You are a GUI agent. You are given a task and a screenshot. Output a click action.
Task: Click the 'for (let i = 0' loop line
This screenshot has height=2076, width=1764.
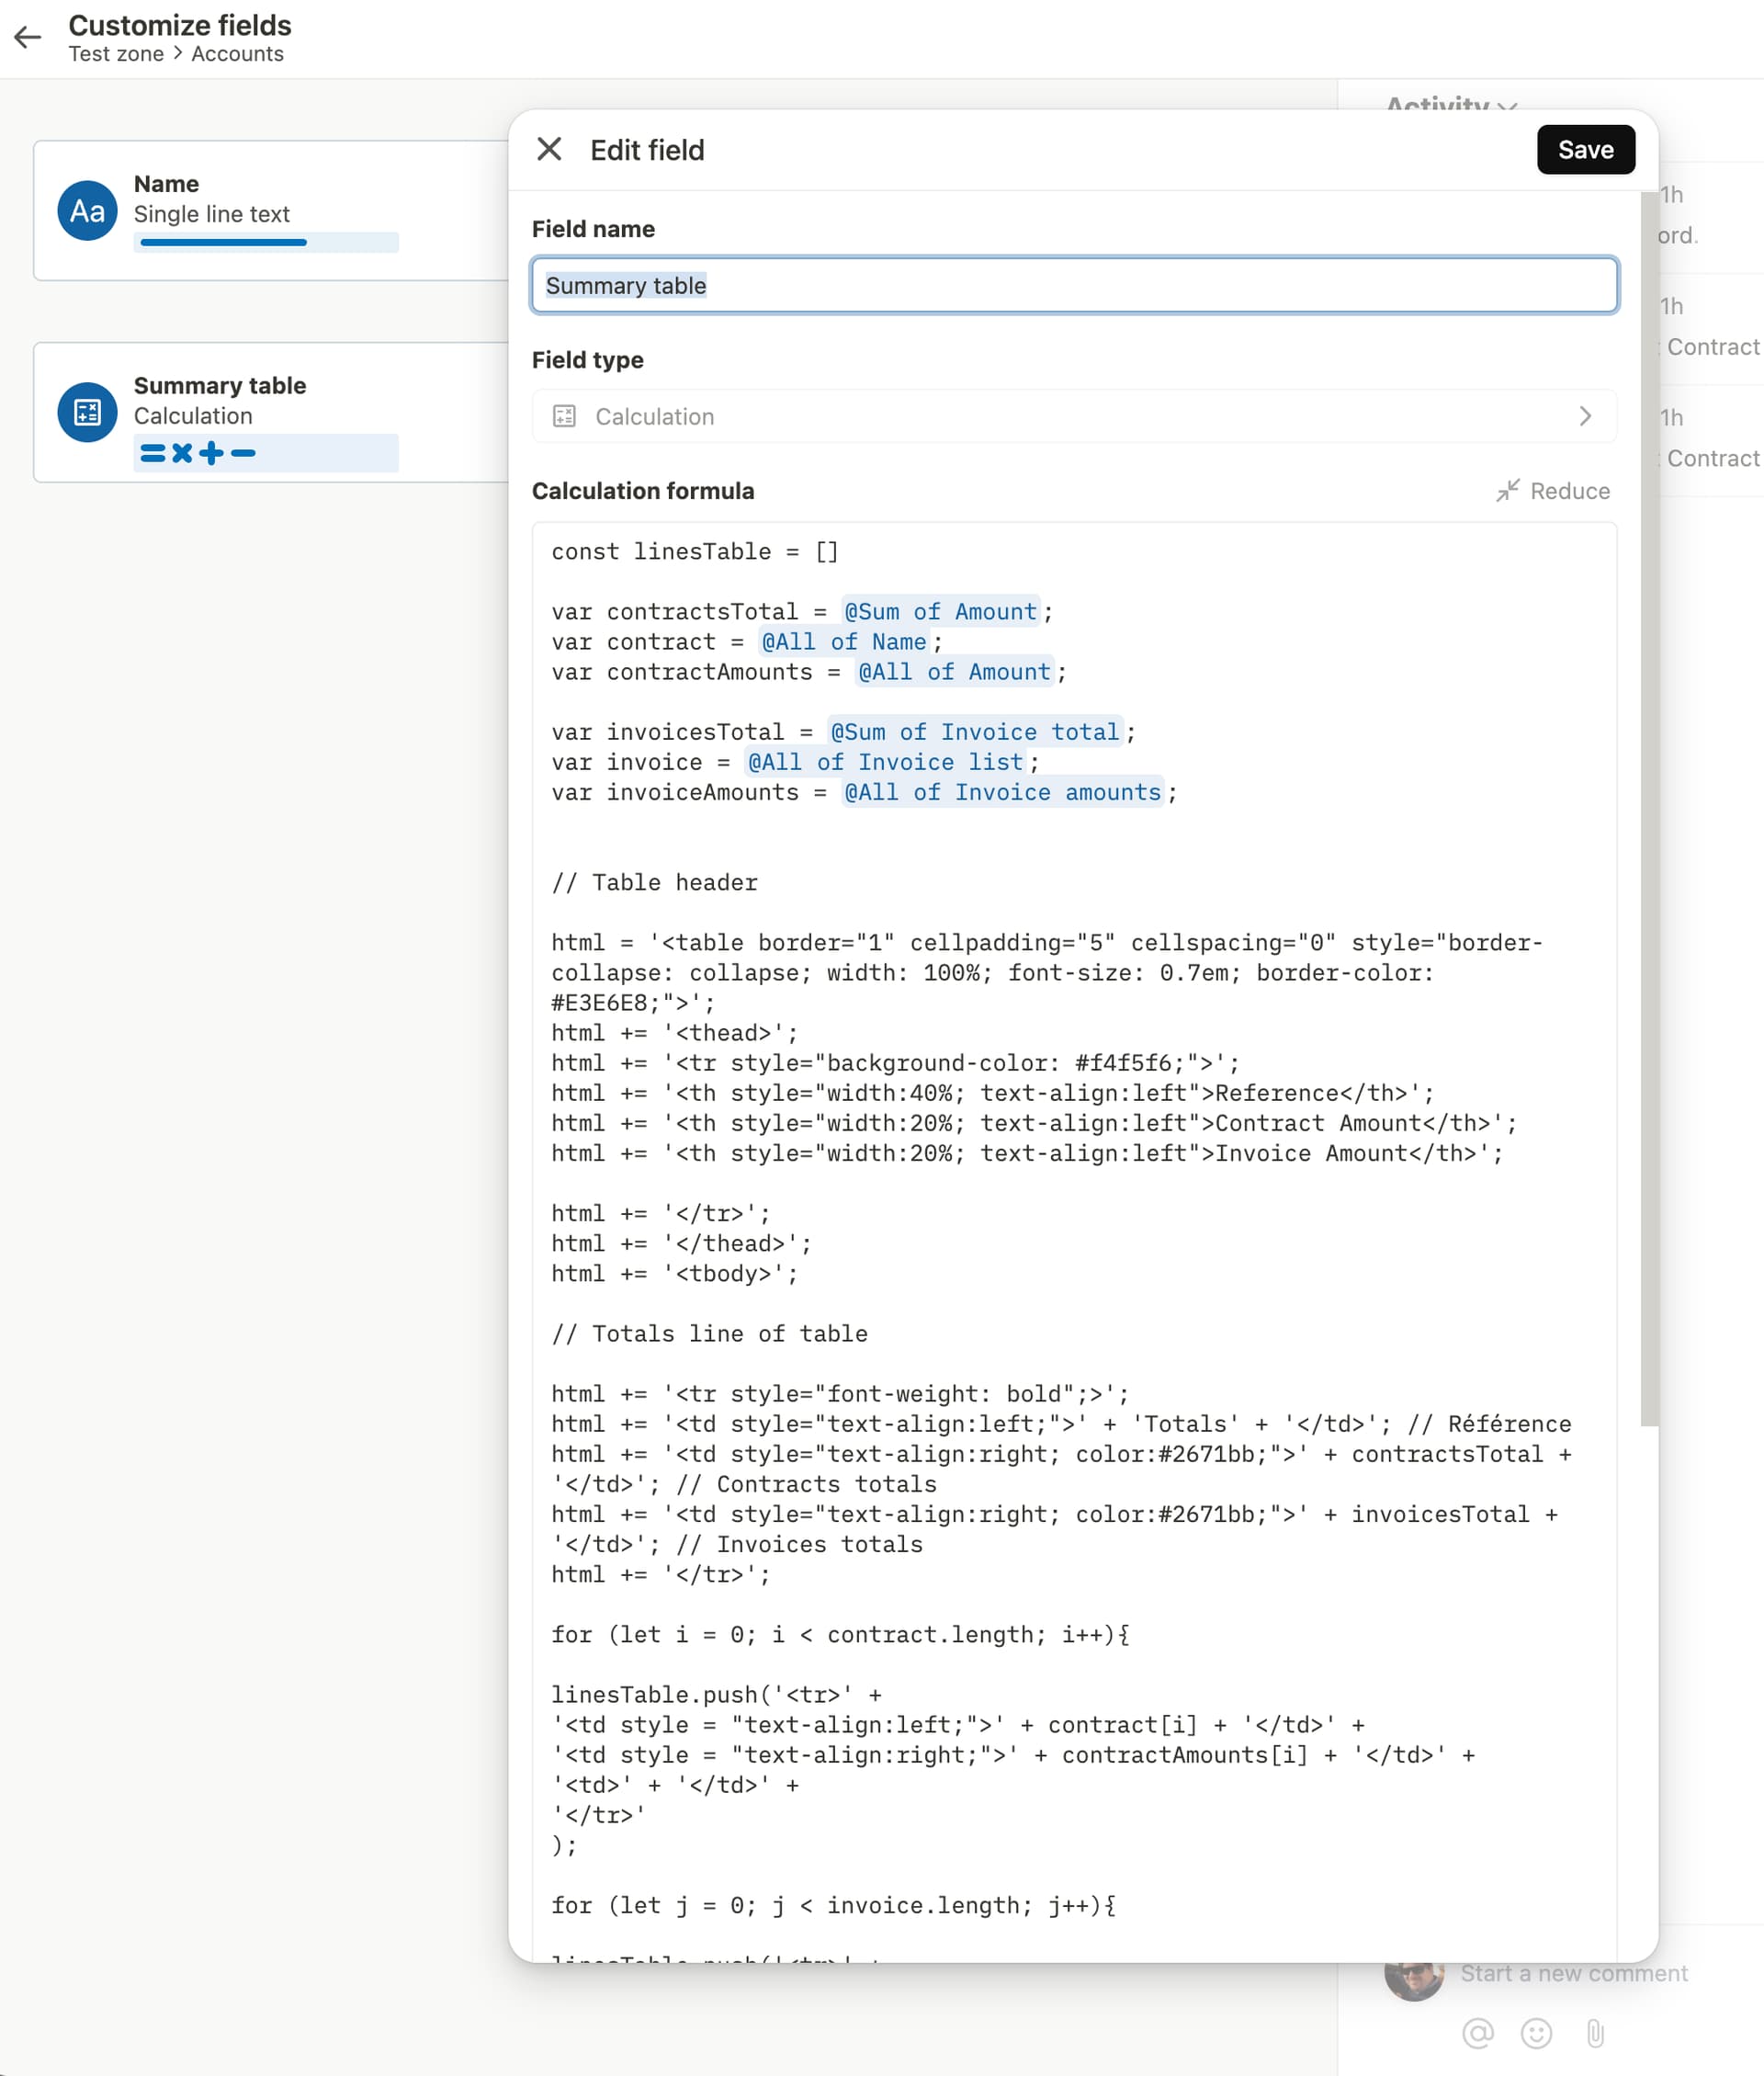[x=840, y=1635]
